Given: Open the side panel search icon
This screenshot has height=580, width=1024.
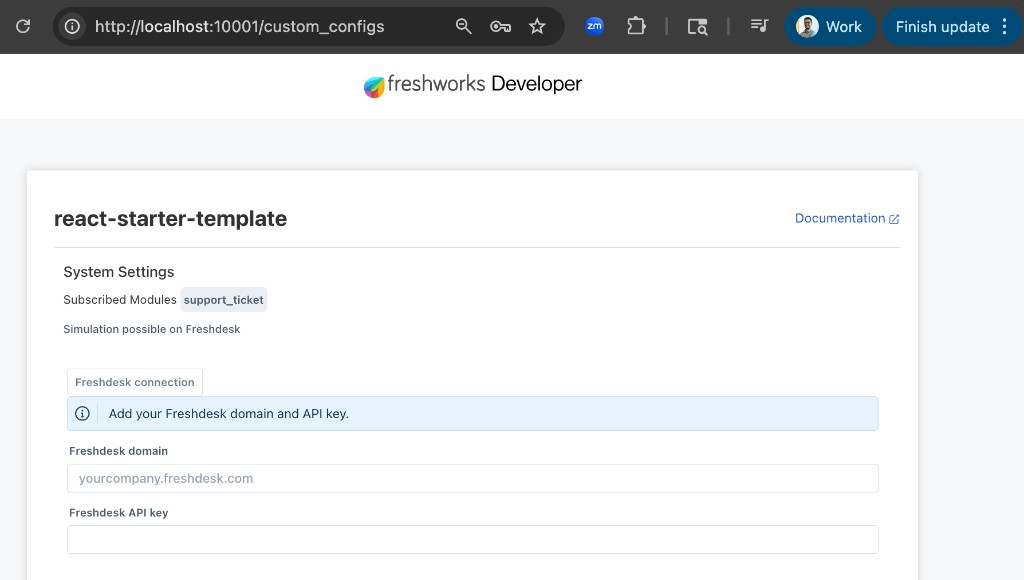Looking at the screenshot, I should 697,26.
